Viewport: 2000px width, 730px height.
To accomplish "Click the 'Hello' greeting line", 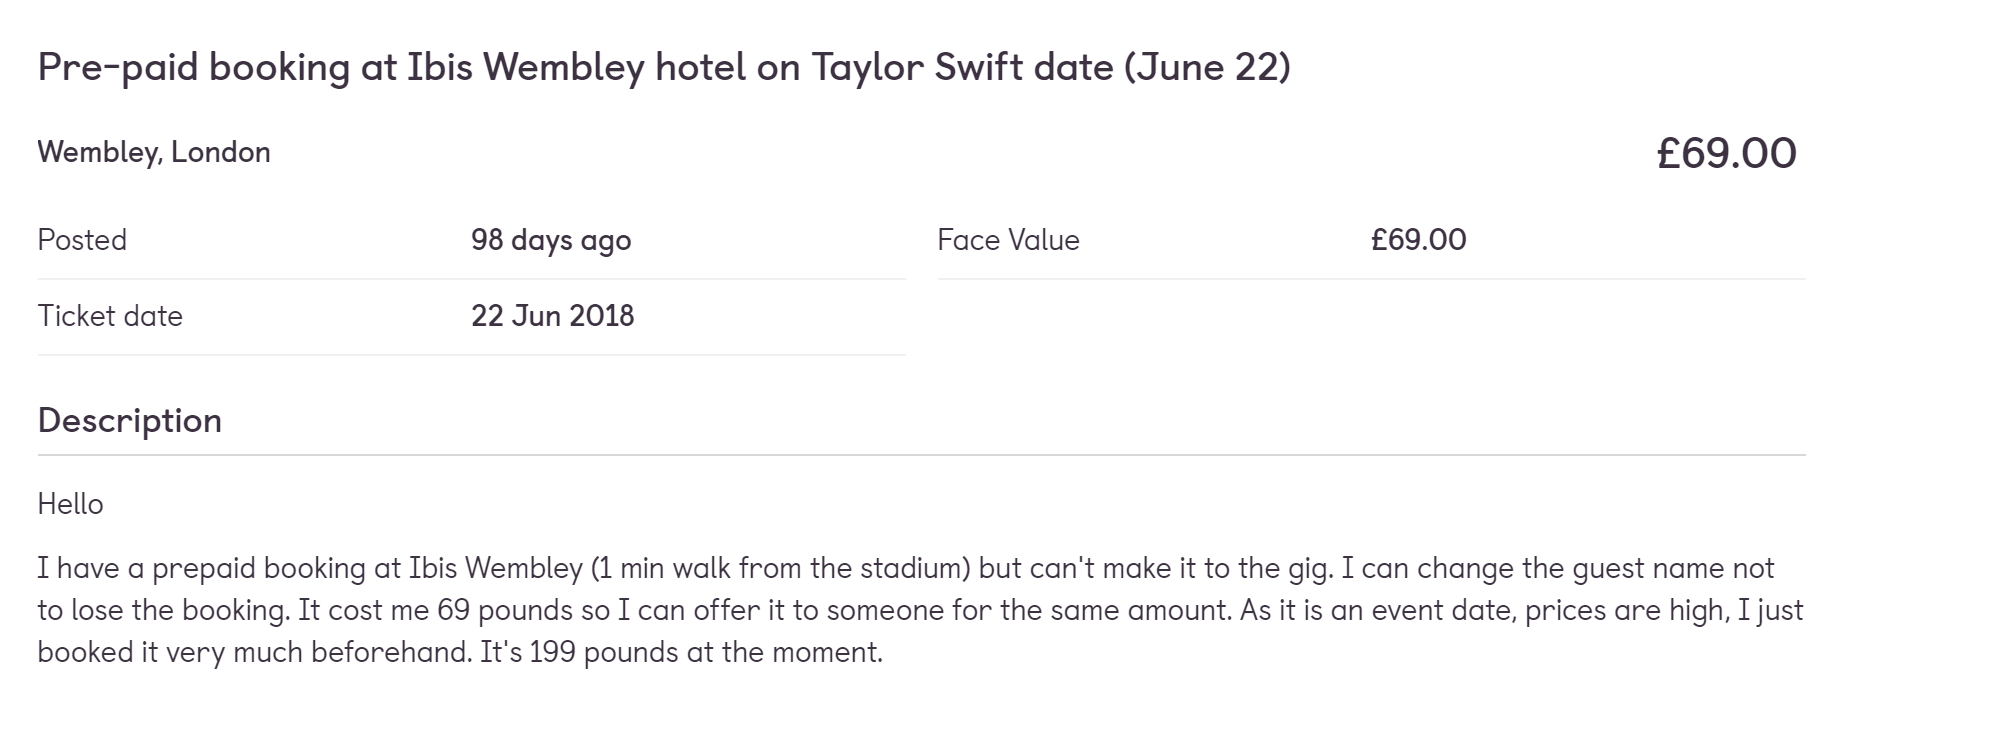I will (x=70, y=504).
